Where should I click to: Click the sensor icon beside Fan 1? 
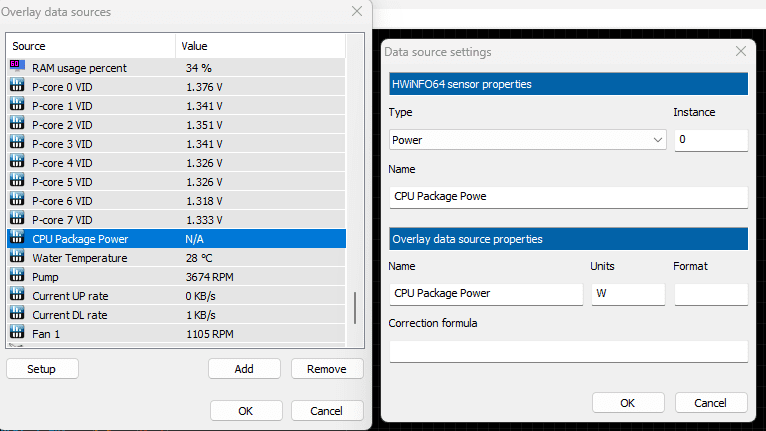(x=17, y=334)
